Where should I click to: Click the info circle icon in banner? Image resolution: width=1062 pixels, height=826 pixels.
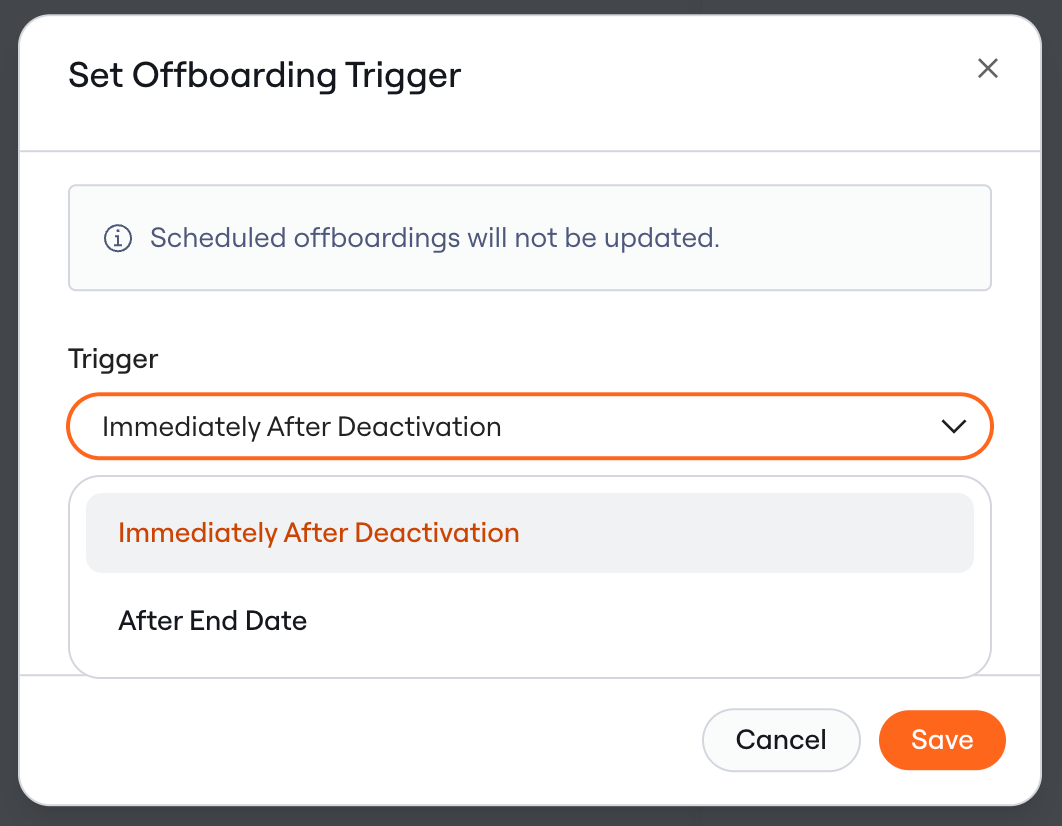pyautogui.click(x=118, y=238)
